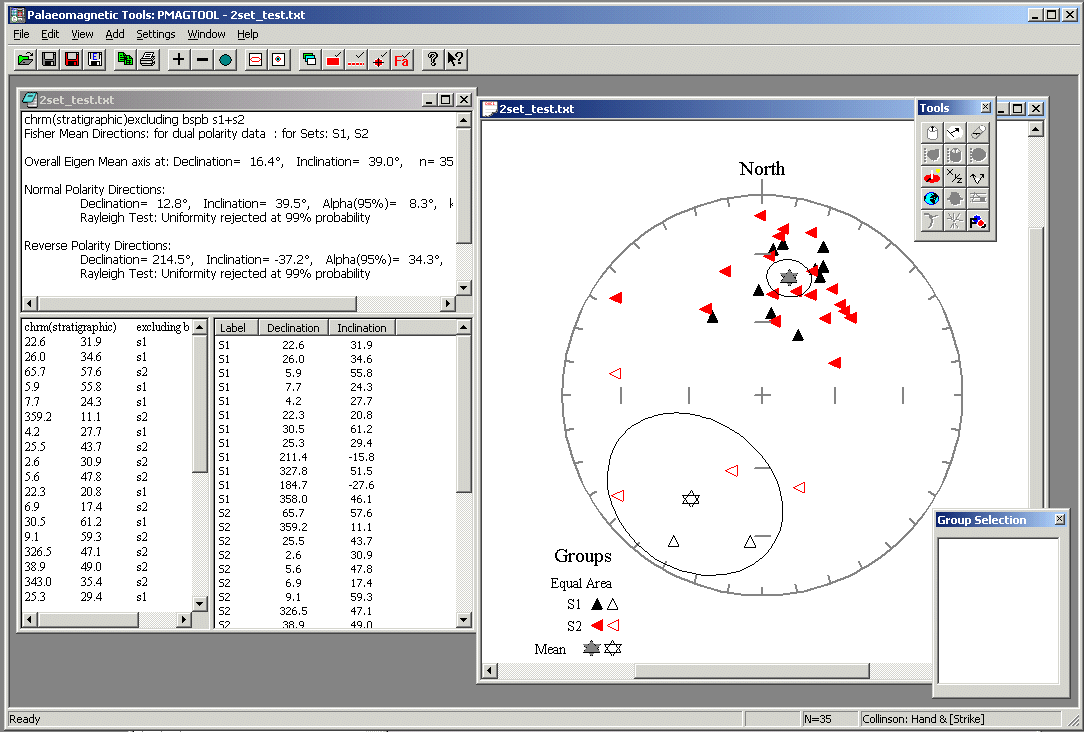The width and height of the screenshot is (1084, 732).
Task: Open the Add menu
Action: pyautogui.click(x=115, y=34)
